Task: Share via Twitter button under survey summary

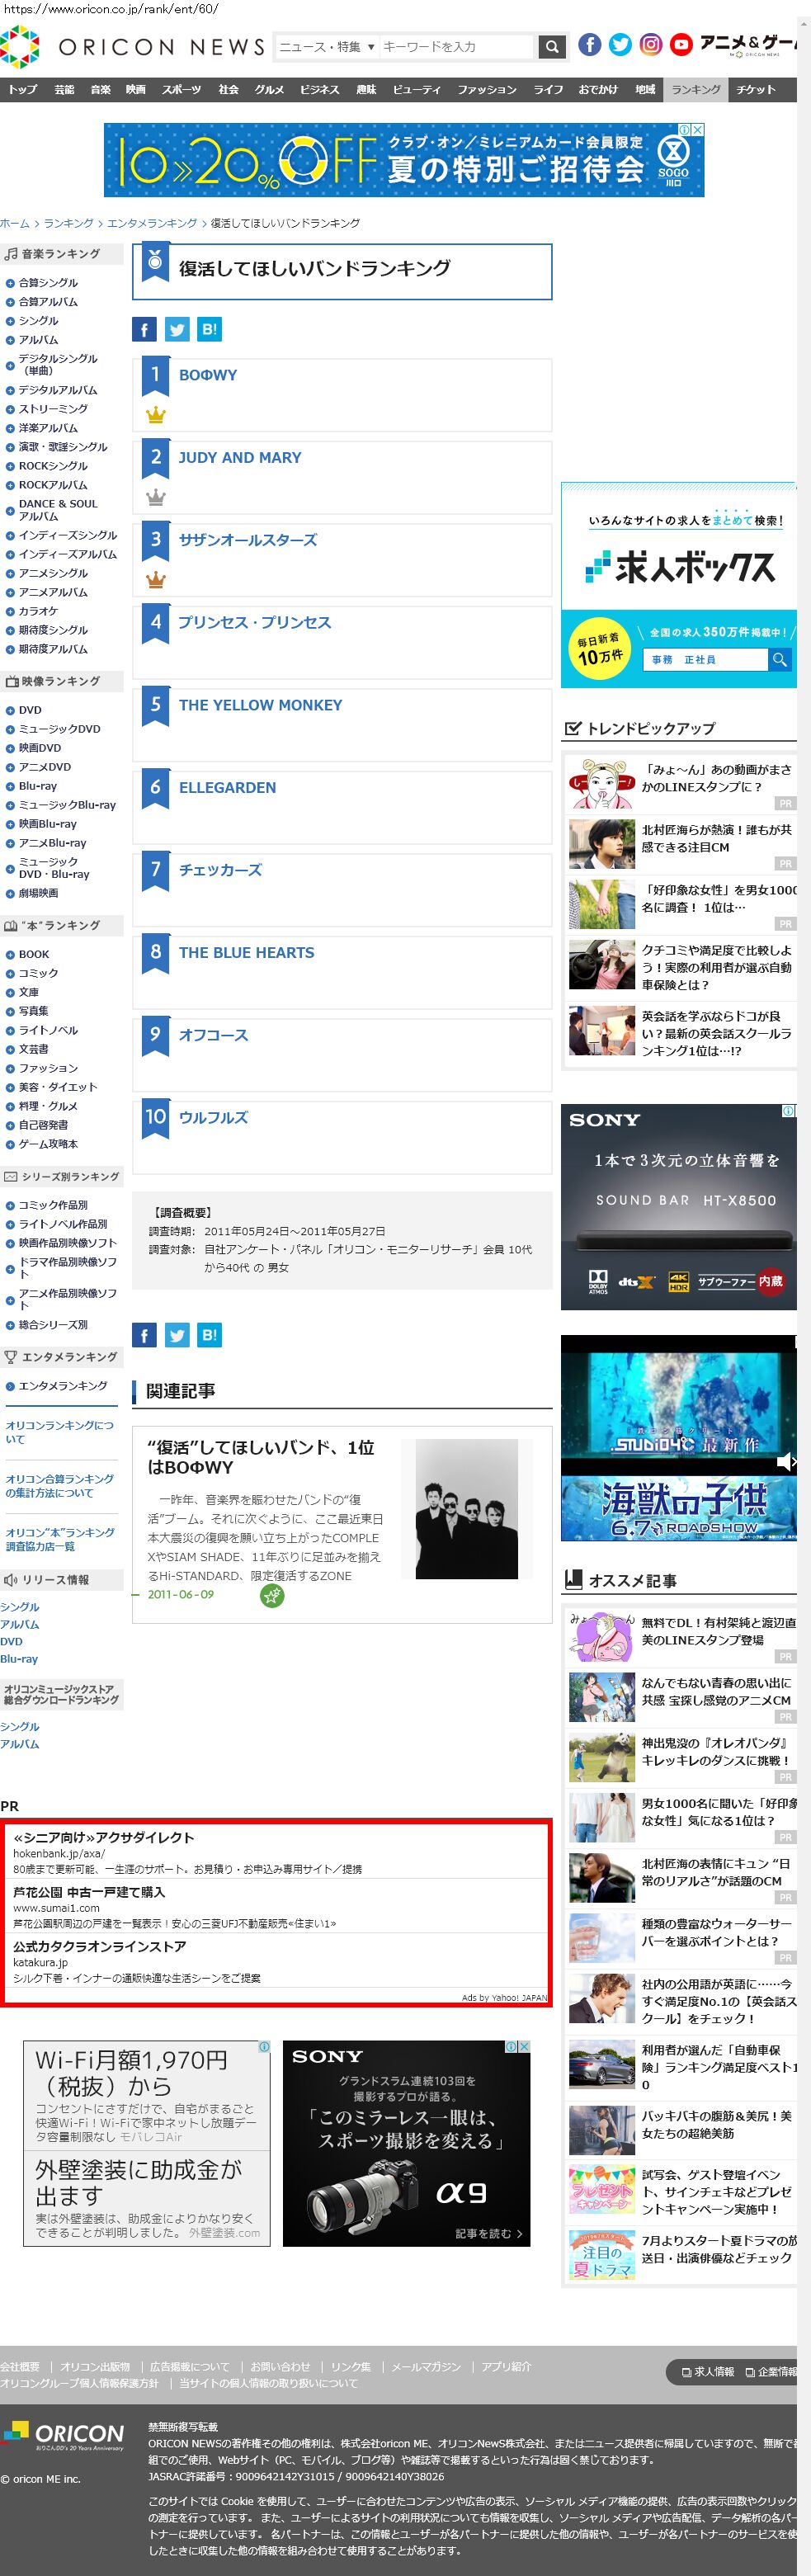Action: point(177,1334)
